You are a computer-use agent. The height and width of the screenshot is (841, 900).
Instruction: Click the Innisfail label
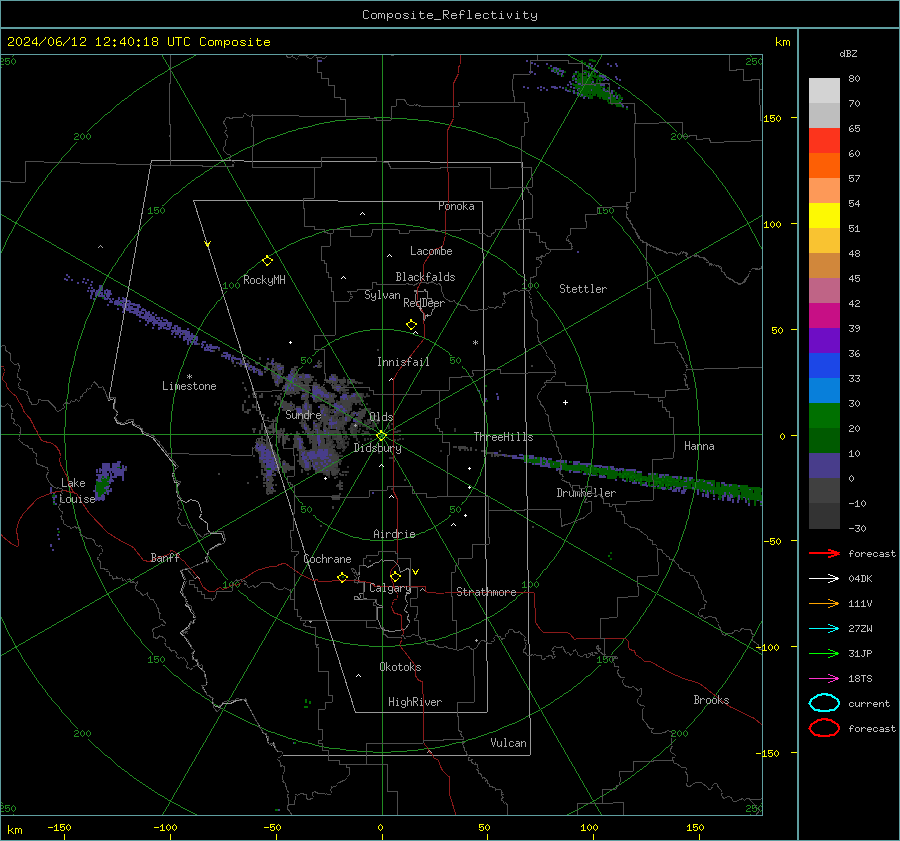click(x=403, y=362)
